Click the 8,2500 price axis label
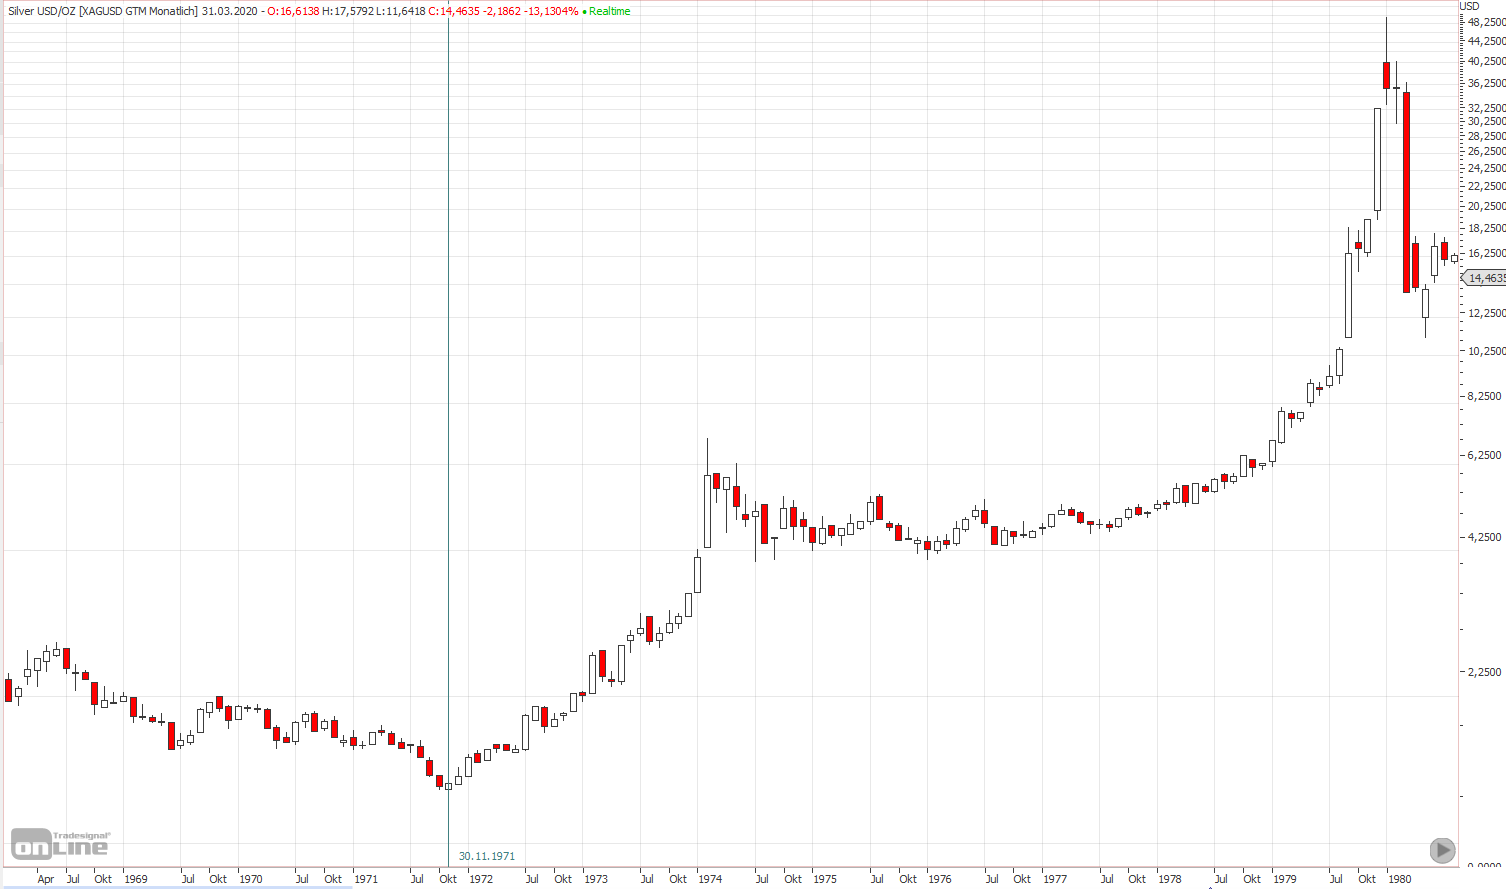This screenshot has width=1506, height=889. pyautogui.click(x=1484, y=396)
